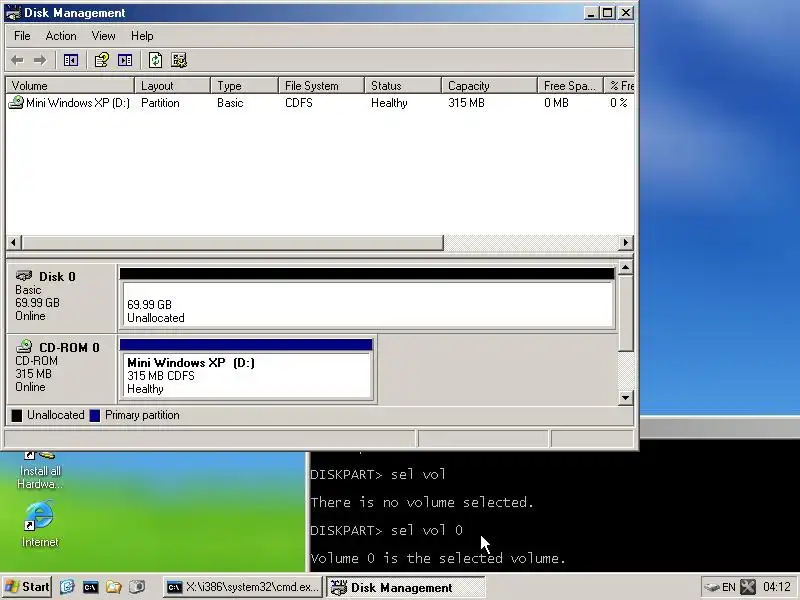Select the CD-ROM 0 label panel
This screenshot has width=800, height=600.
coord(61,368)
